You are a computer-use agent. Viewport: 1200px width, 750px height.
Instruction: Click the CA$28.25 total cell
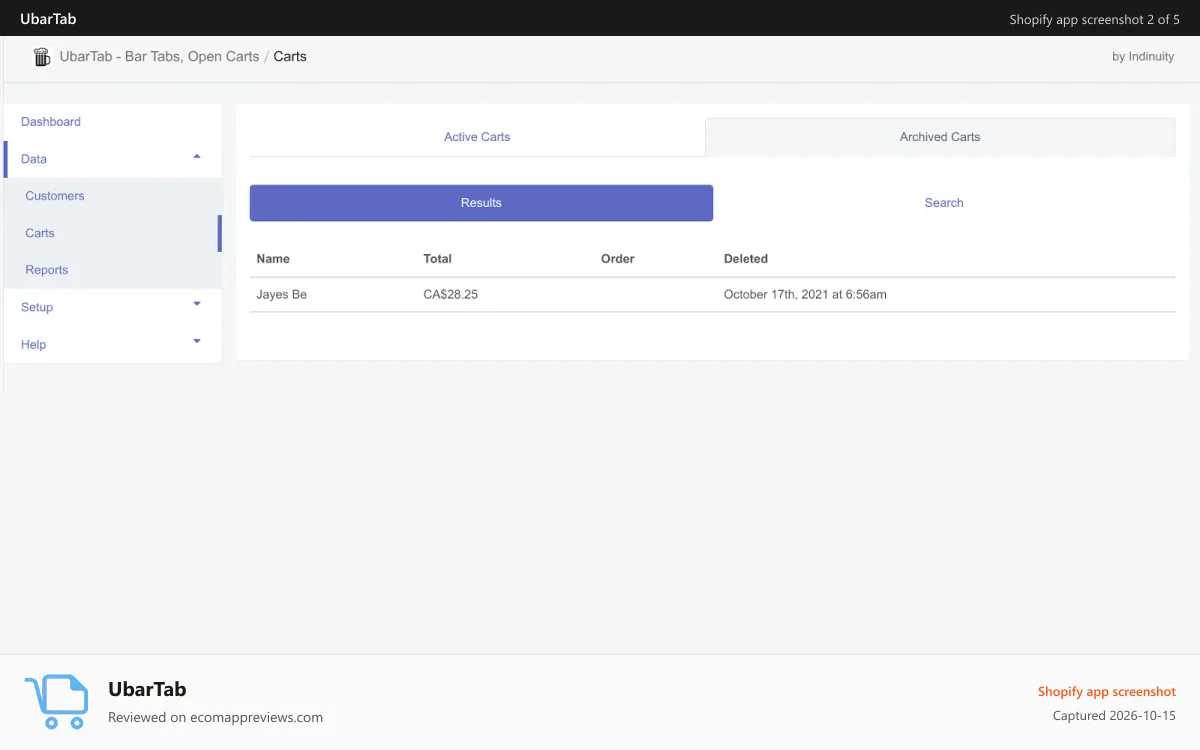pos(451,295)
